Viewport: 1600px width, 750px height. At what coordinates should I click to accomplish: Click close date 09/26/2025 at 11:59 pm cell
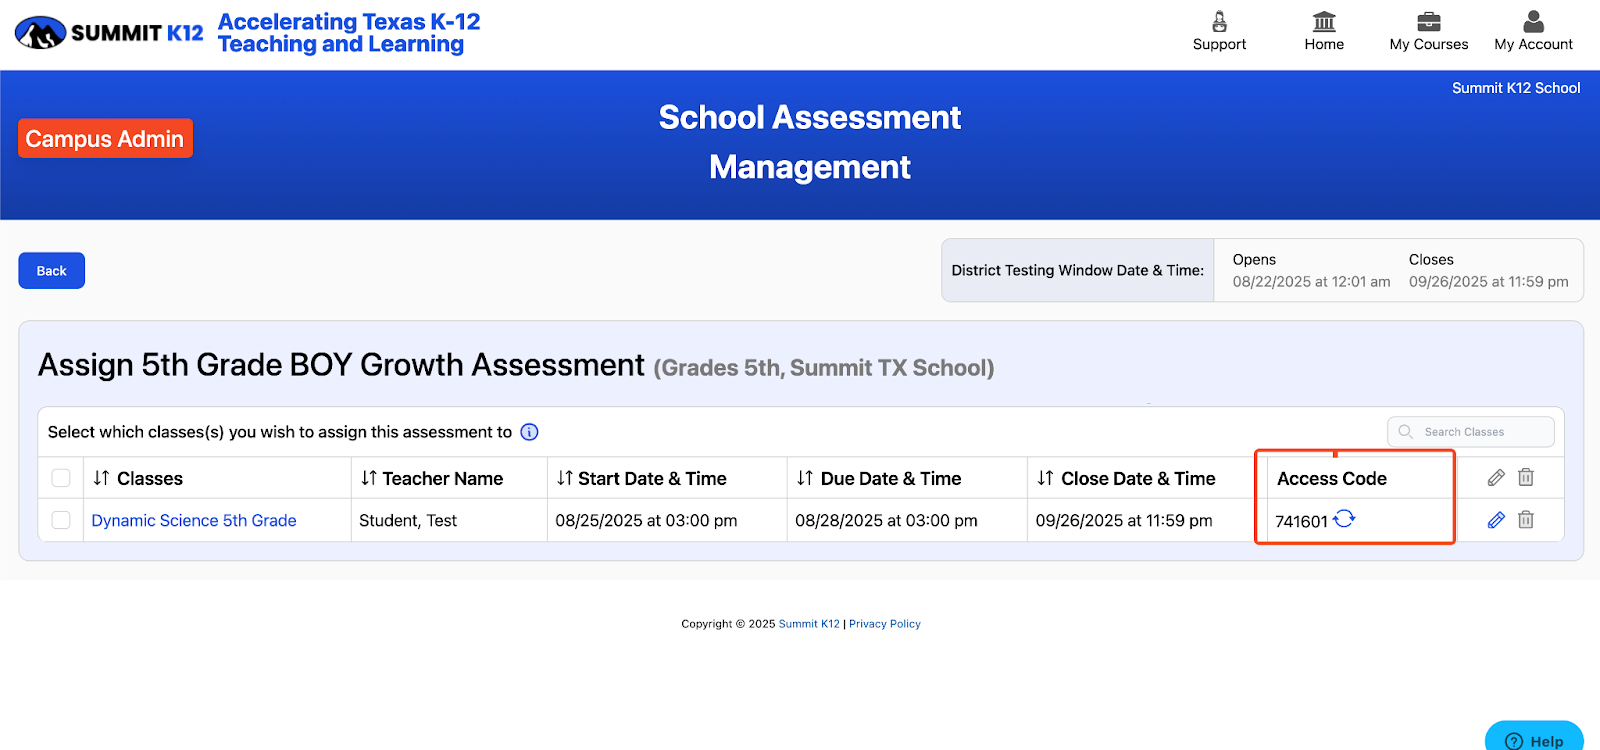tap(1124, 520)
